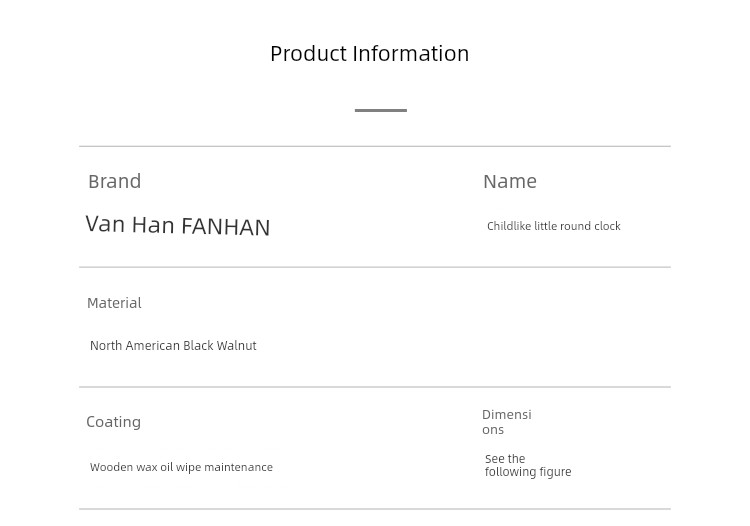Click Childlike little round clock text
750x526 pixels.
(x=553, y=226)
